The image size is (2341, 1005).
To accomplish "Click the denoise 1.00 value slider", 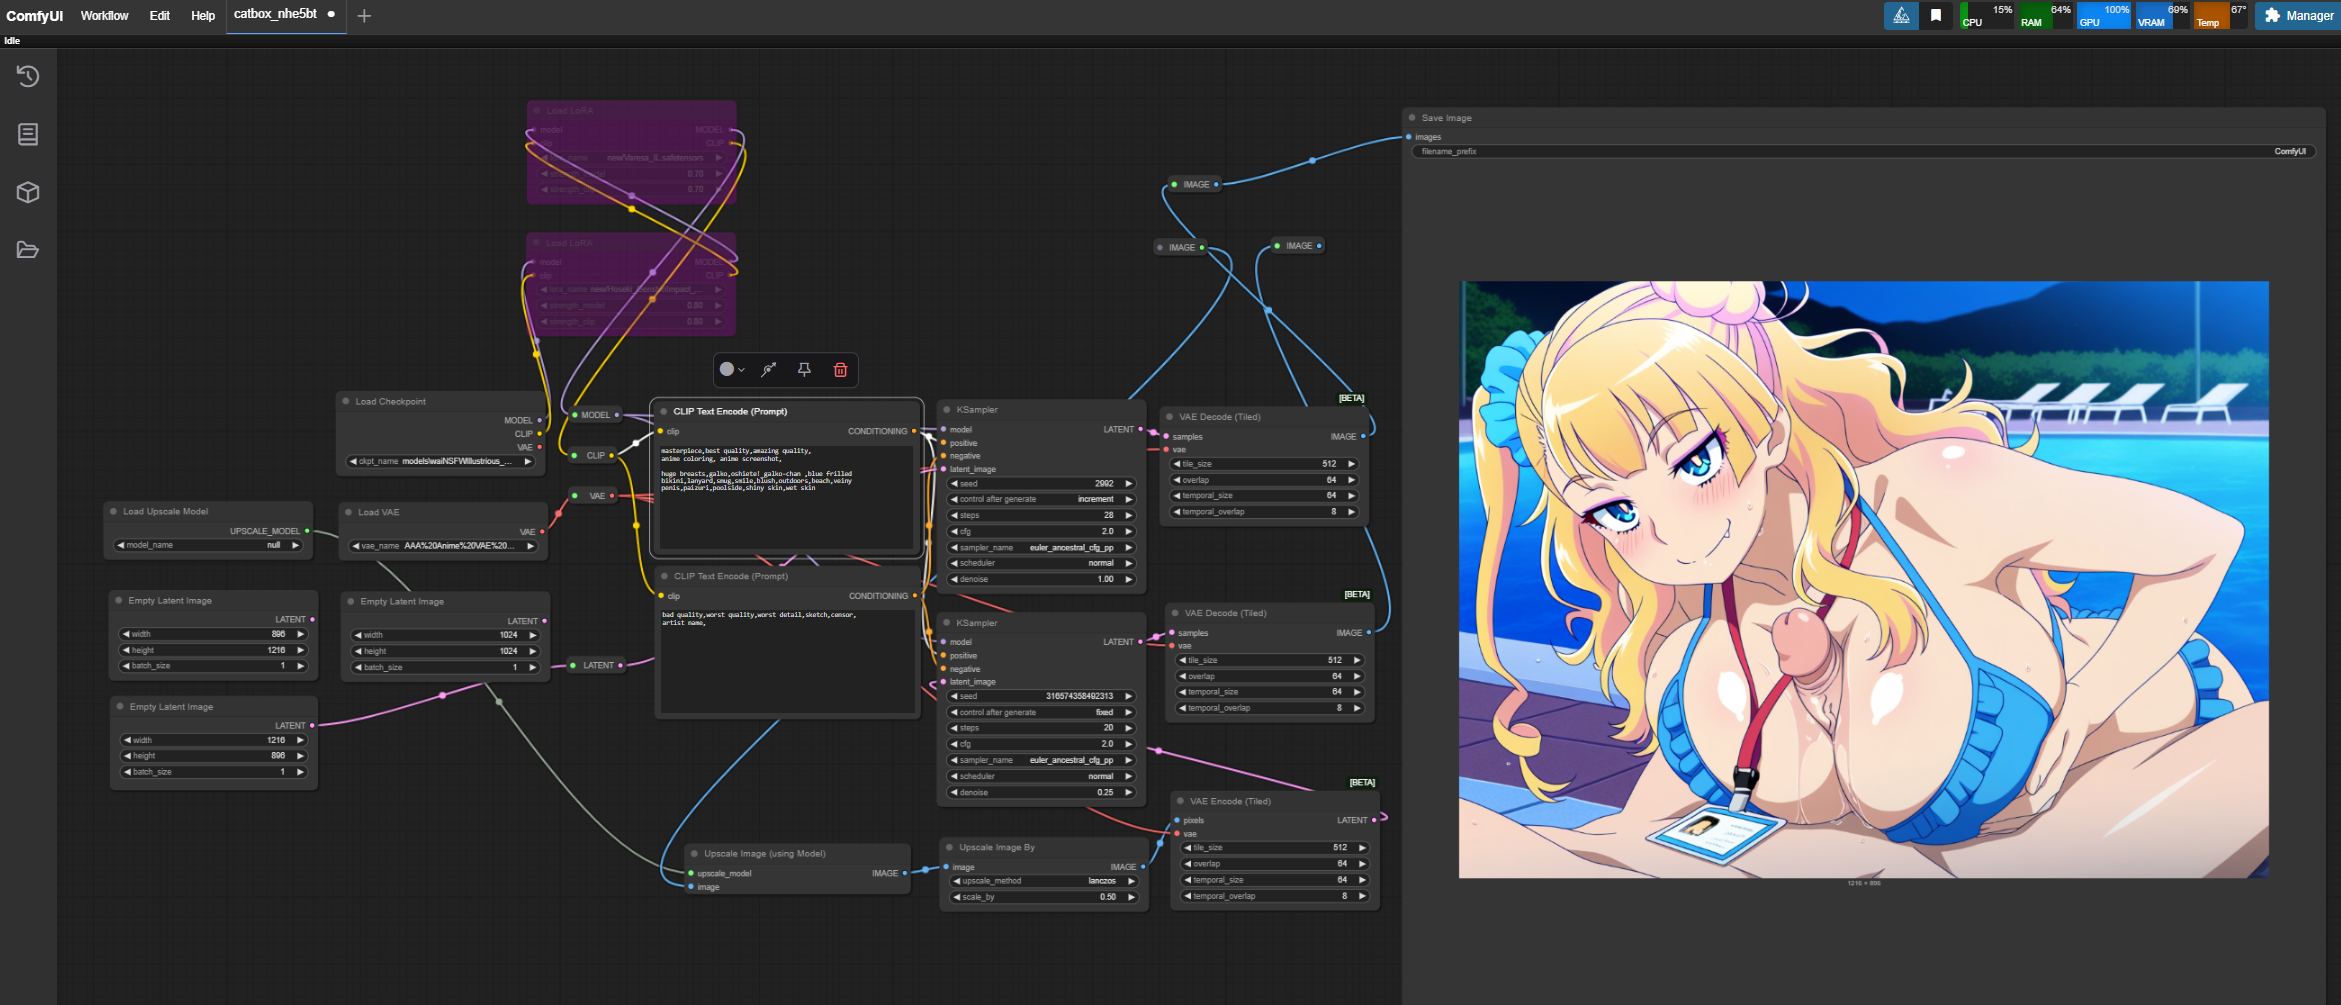I will coord(1041,579).
